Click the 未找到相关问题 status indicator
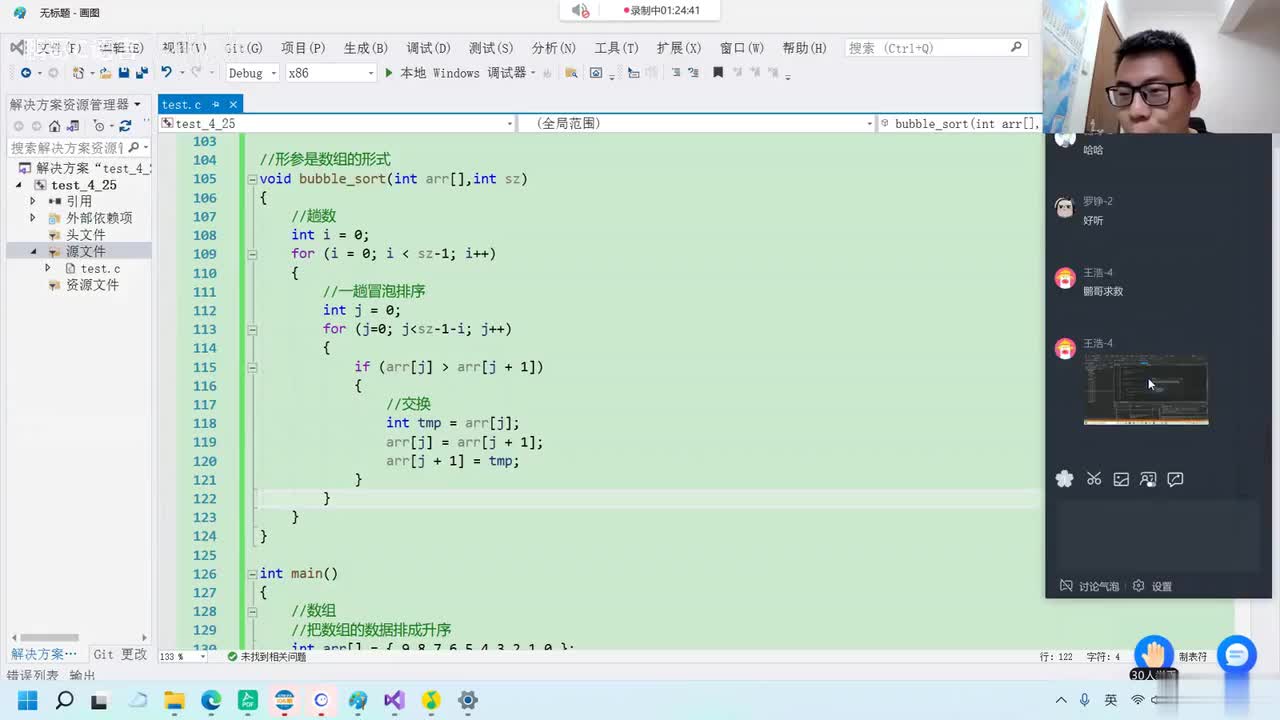 [266, 657]
